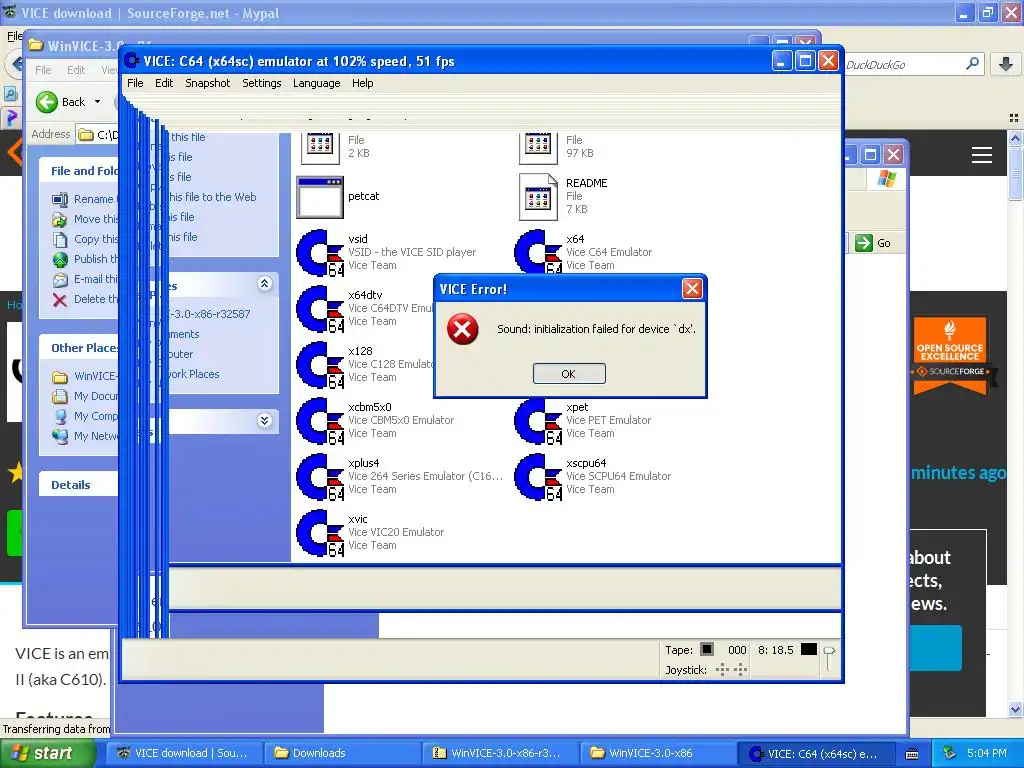The height and width of the screenshot is (768, 1024).
Task: Select the x64 C64 Emulator icon
Action: [538, 252]
